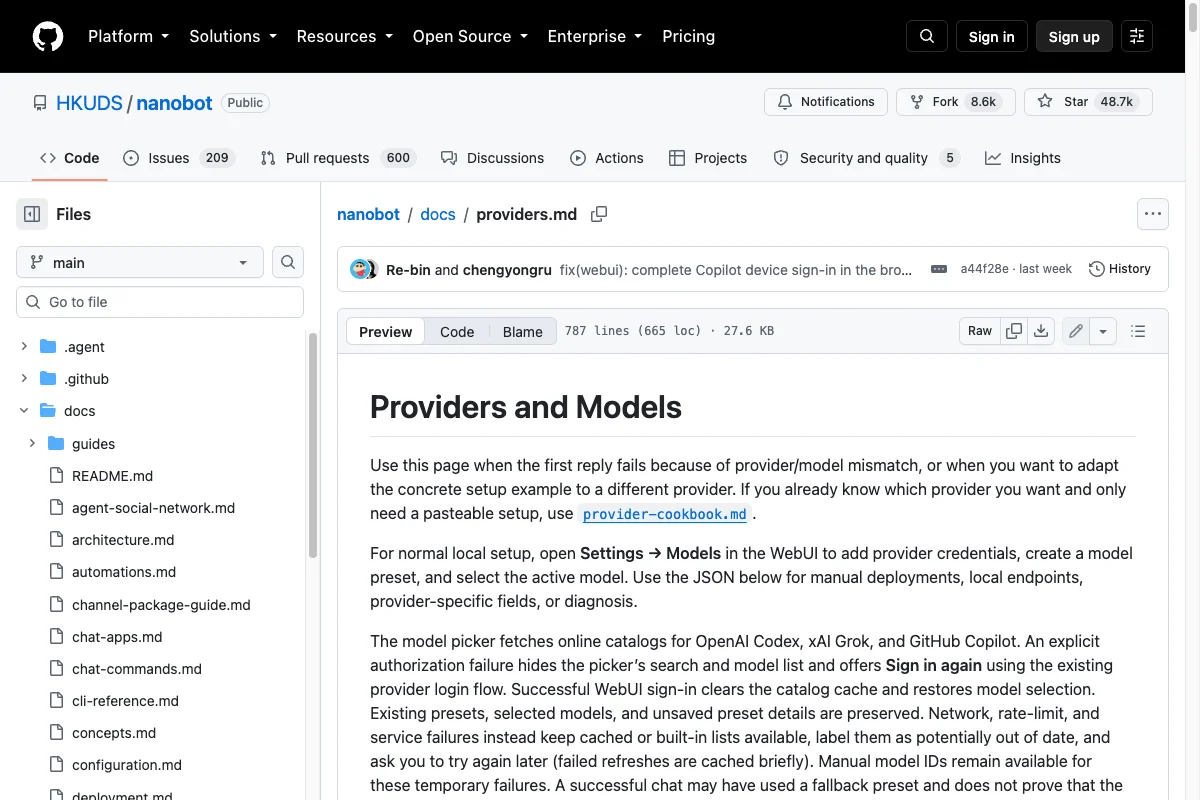Image resolution: width=1200 pixels, height=800 pixels.
Task: Expand the .agent folder chevron
Action: [24, 347]
